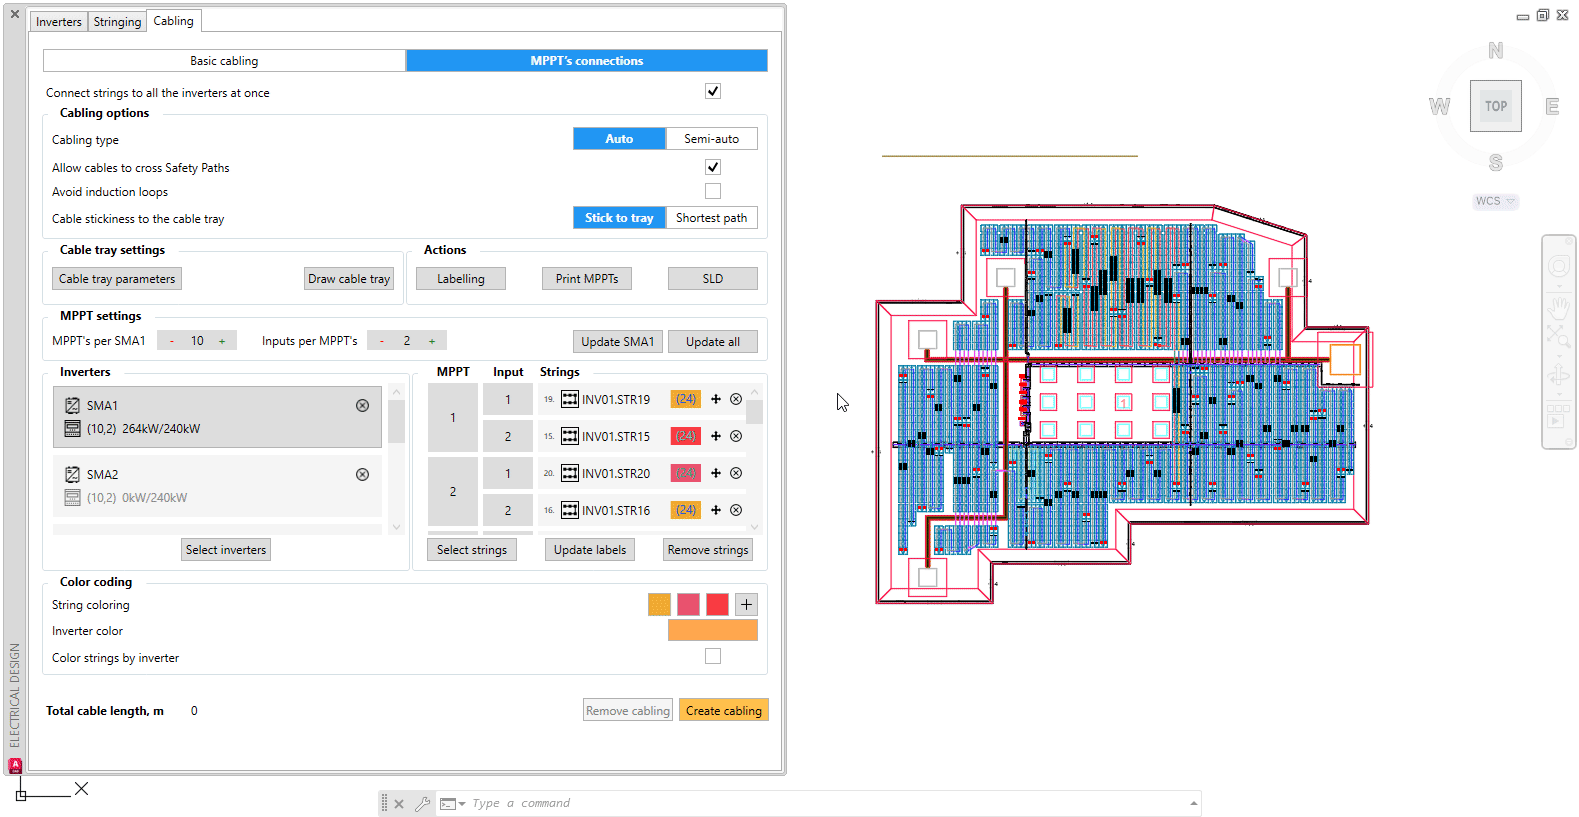Viewport: 1579px width, 817px height.
Task: Click string icon for INV01.STR15
Action: coord(570,436)
